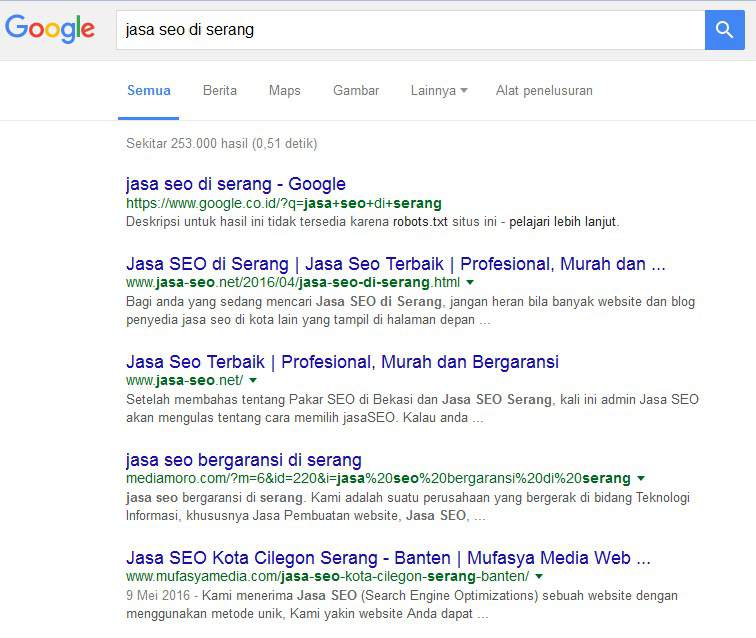The height and width of the screenshot is (638, 756).
Task: Switch to the Berita tab
Action: pyautogui.click(x=220, y=91)
